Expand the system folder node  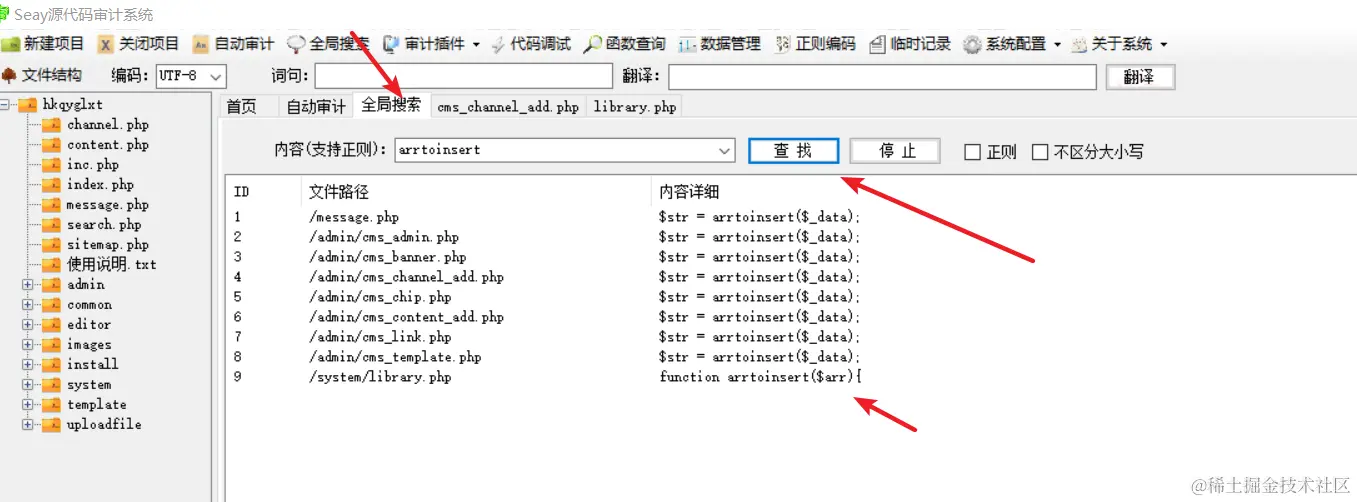click(x=27, y=385)
